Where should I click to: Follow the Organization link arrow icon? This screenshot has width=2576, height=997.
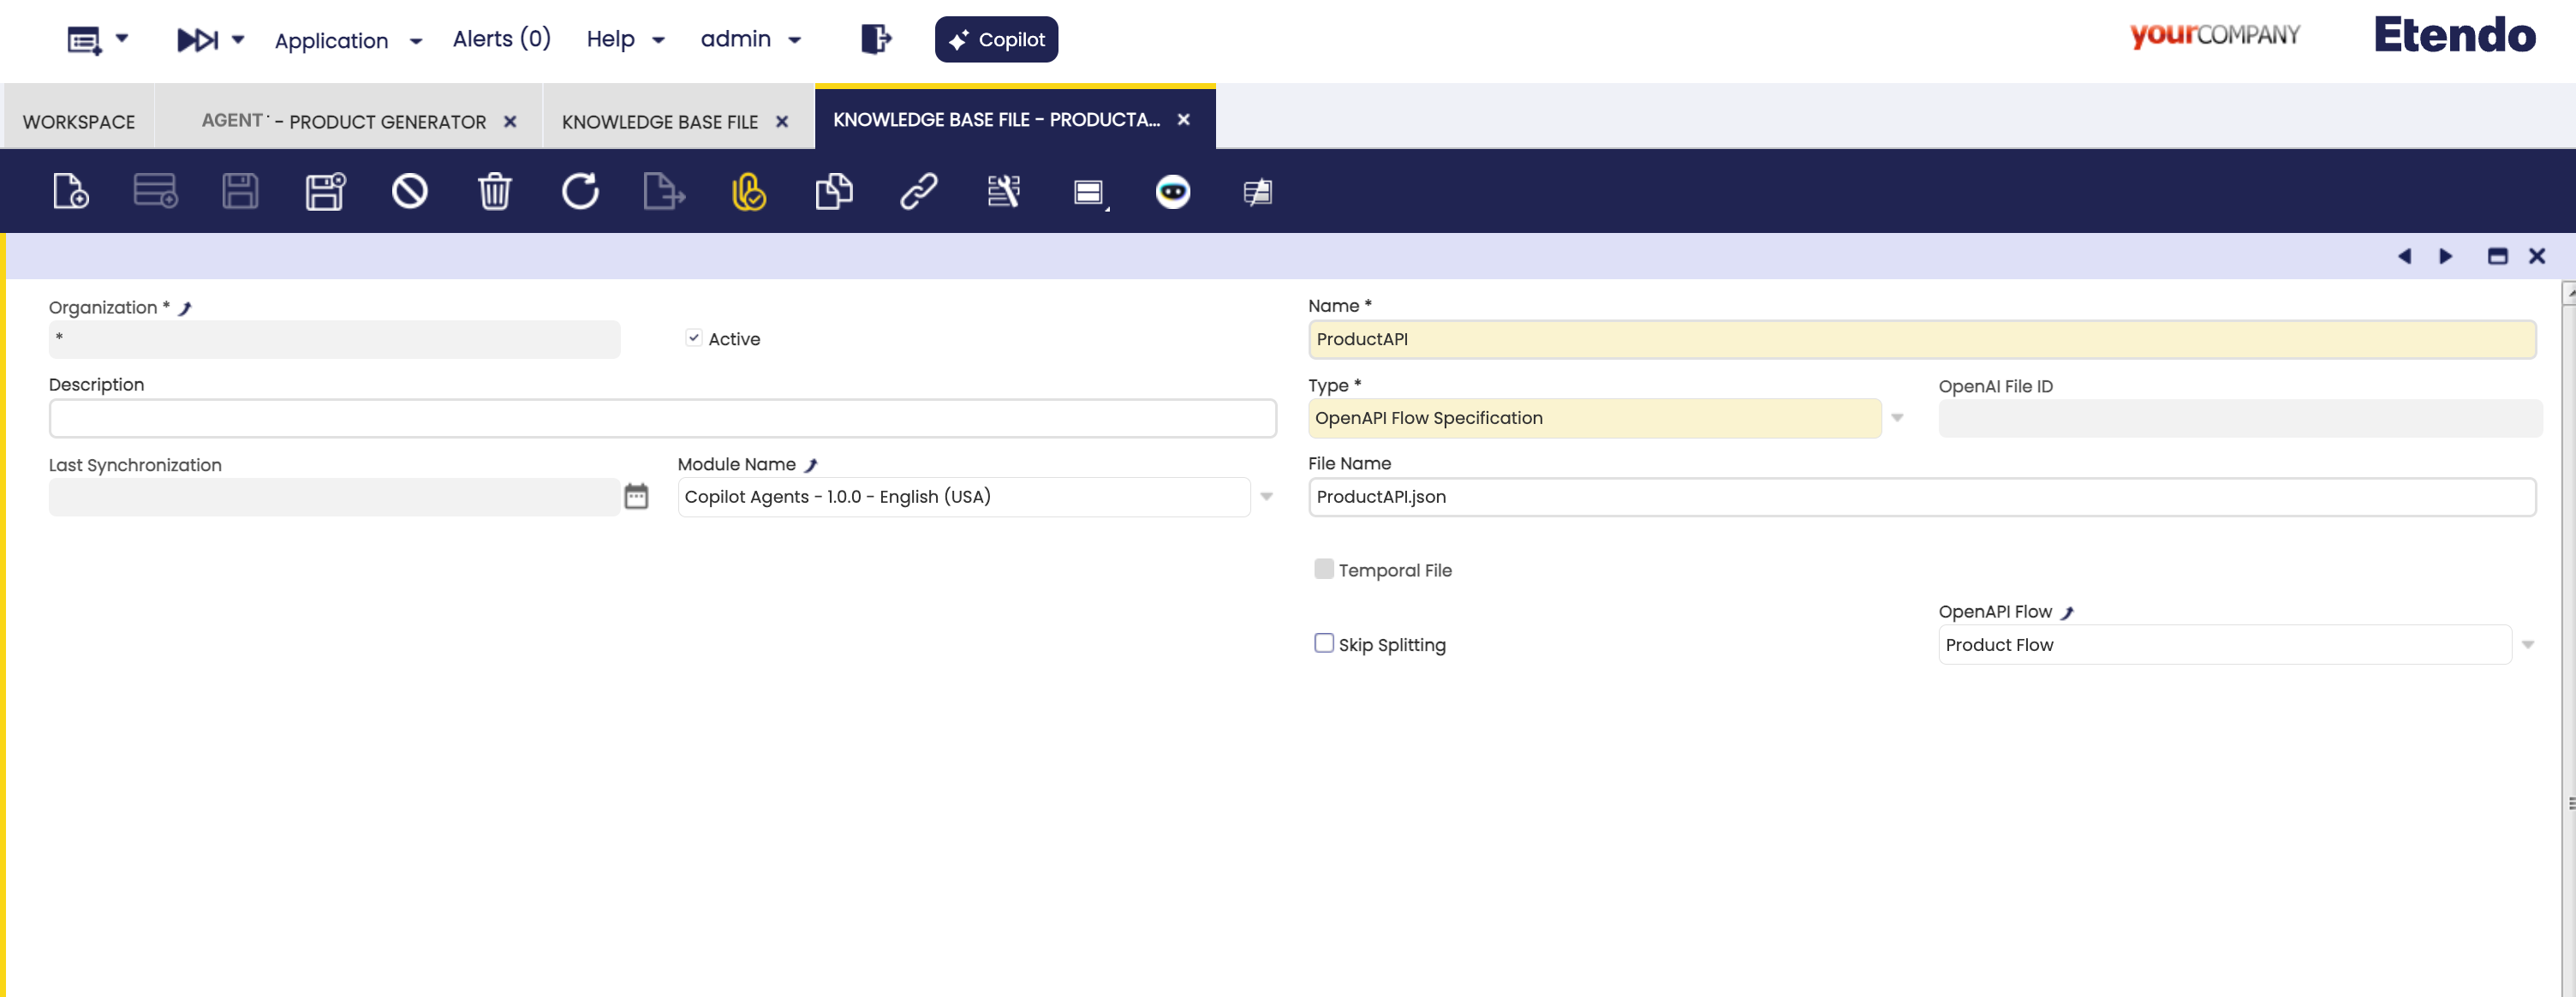pyautogui.click(x=185, y=308)
